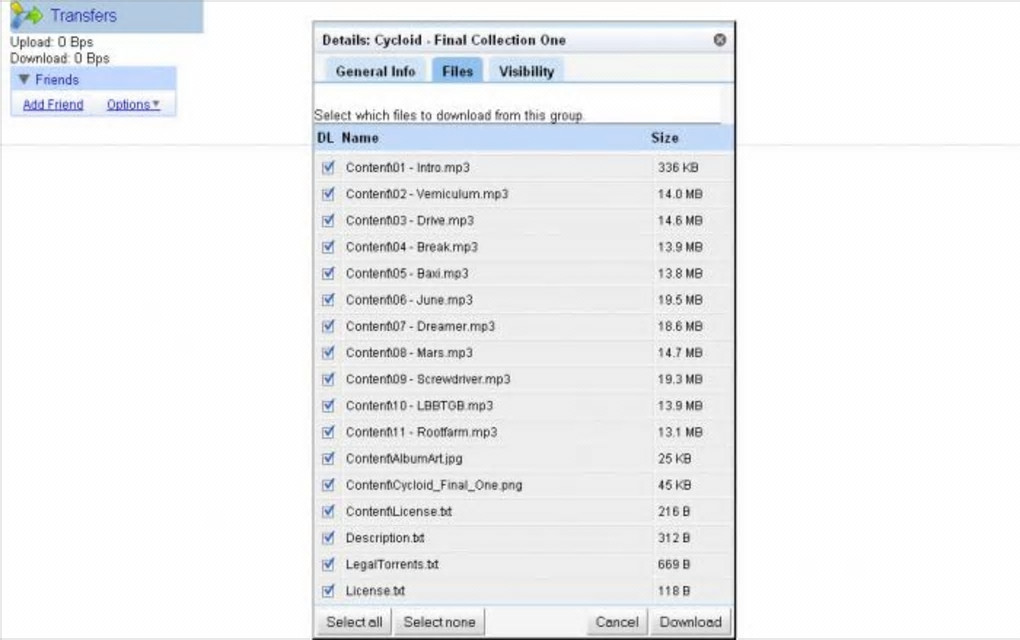Image resolution: width=1020 pixels, height=640 pixels.
Task: Close the Details dialog with X icon
Action: 719,40
